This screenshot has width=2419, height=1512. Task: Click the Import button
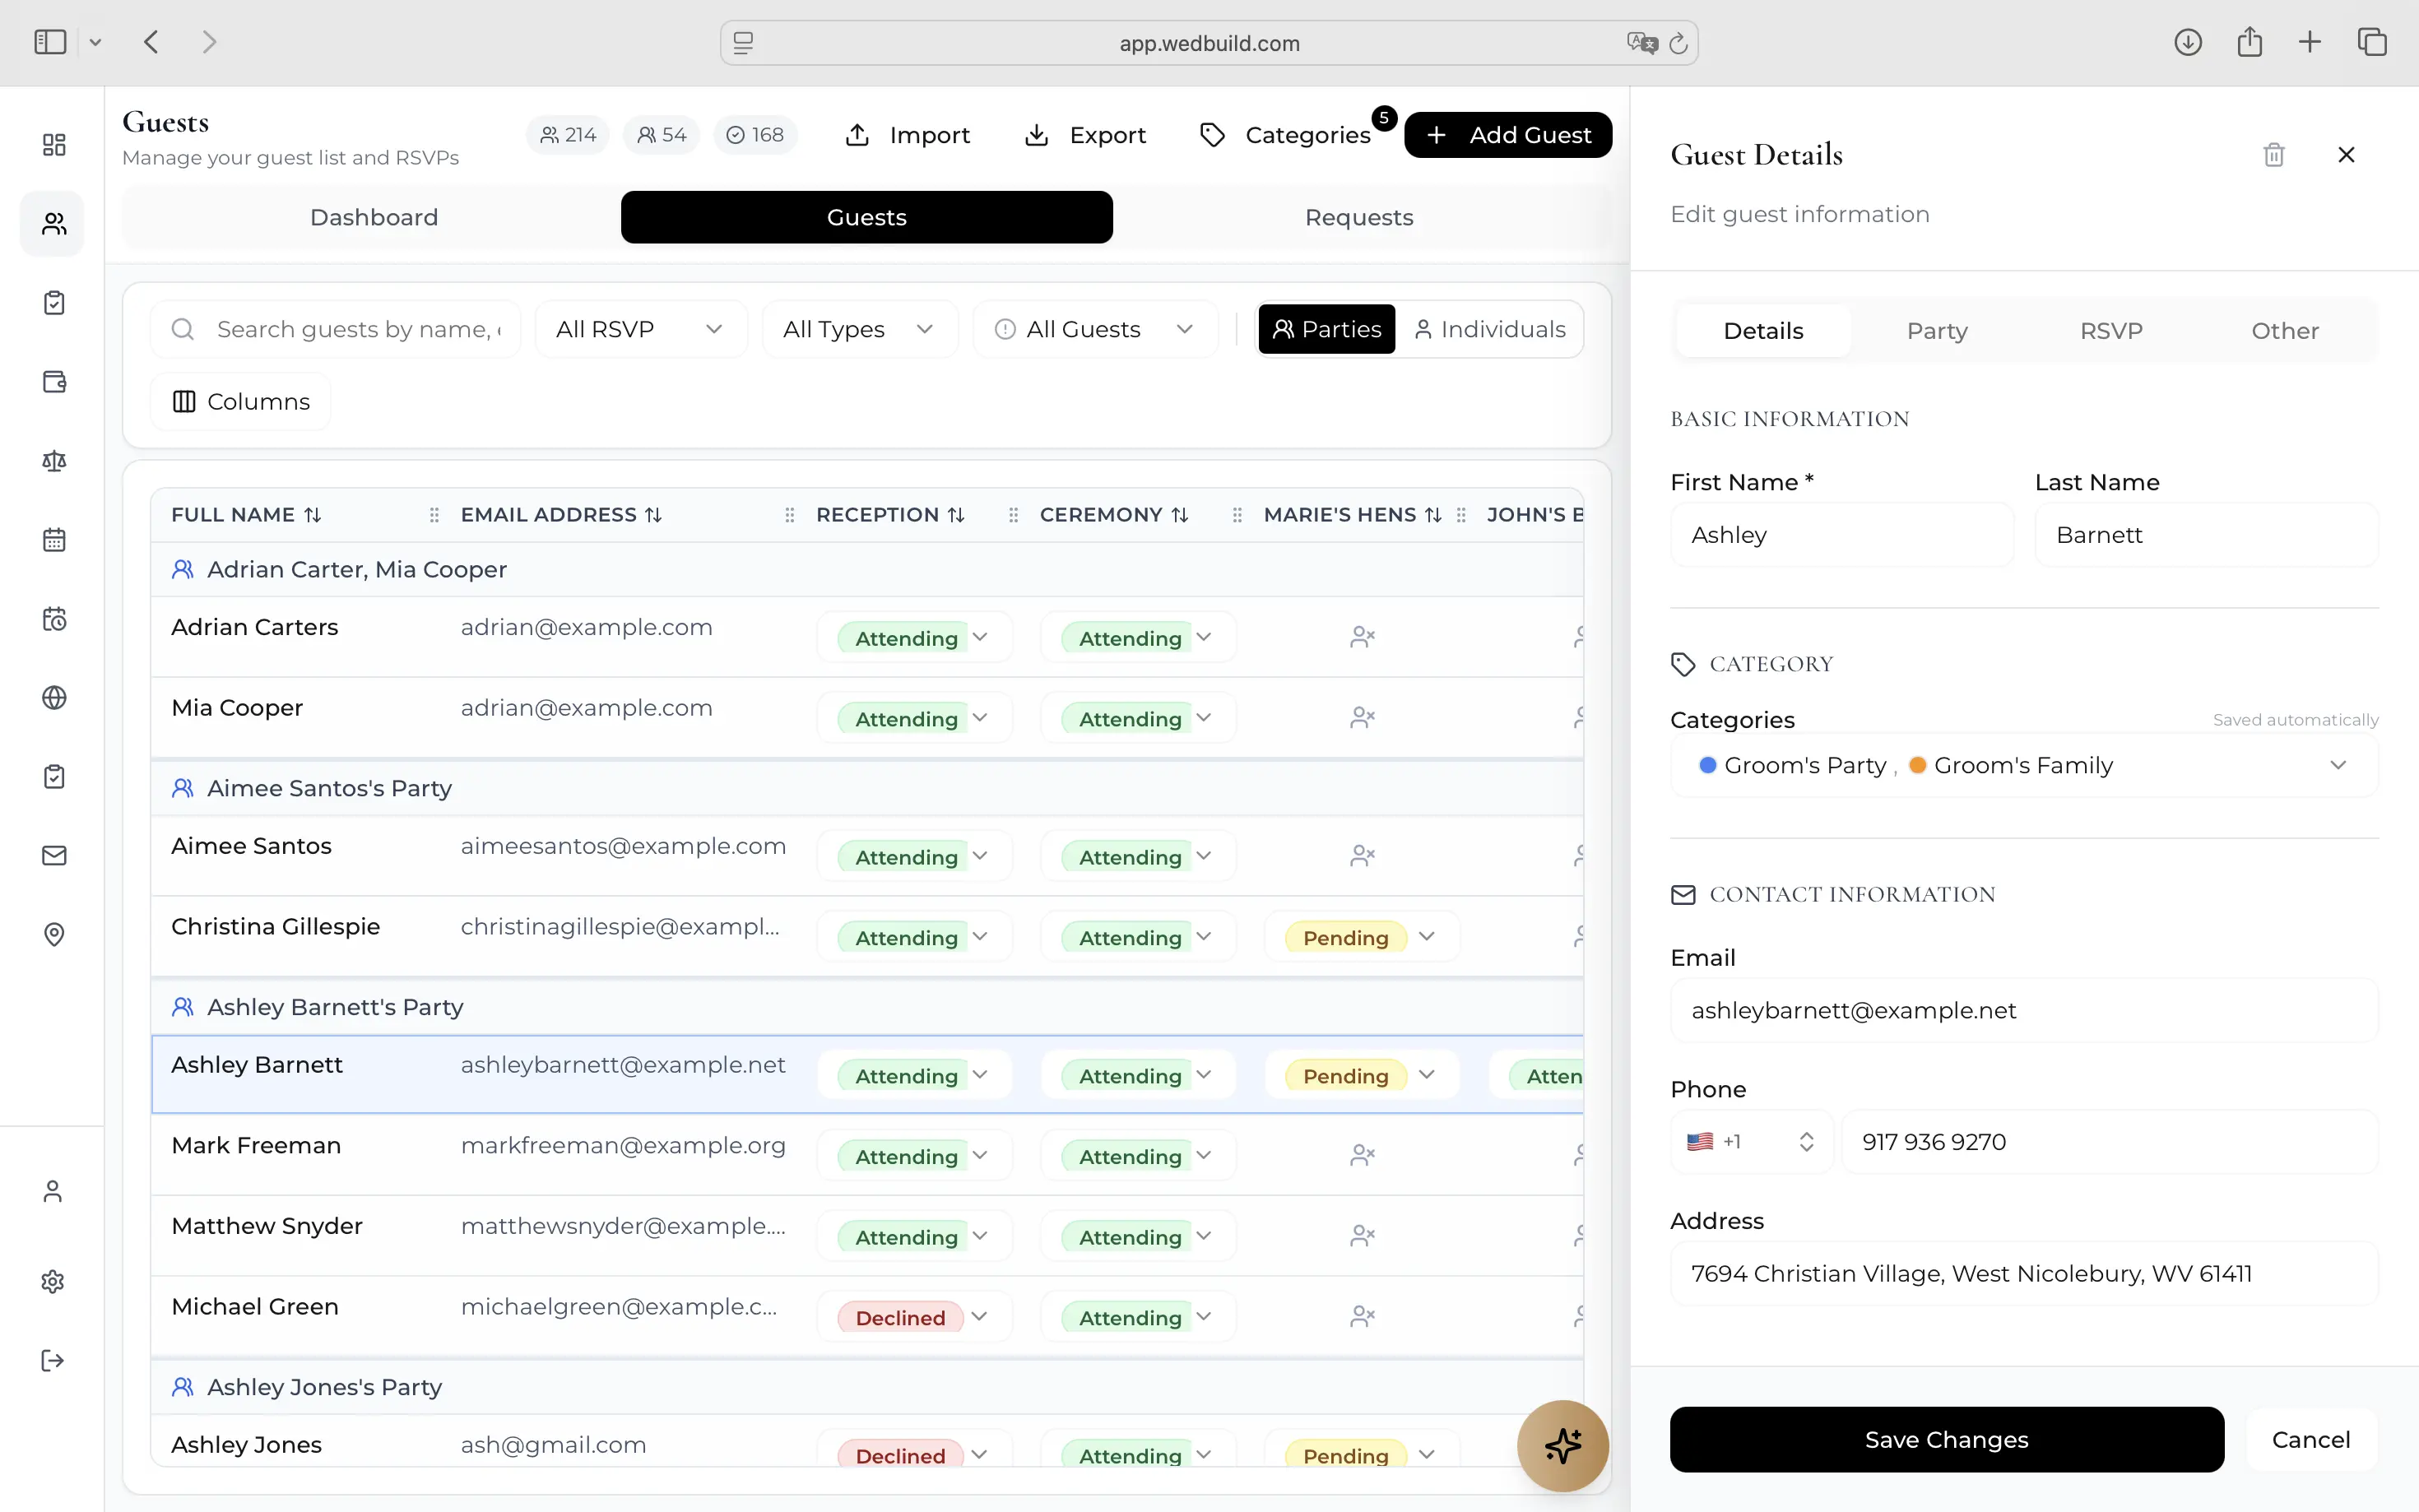tap(908, 135)
